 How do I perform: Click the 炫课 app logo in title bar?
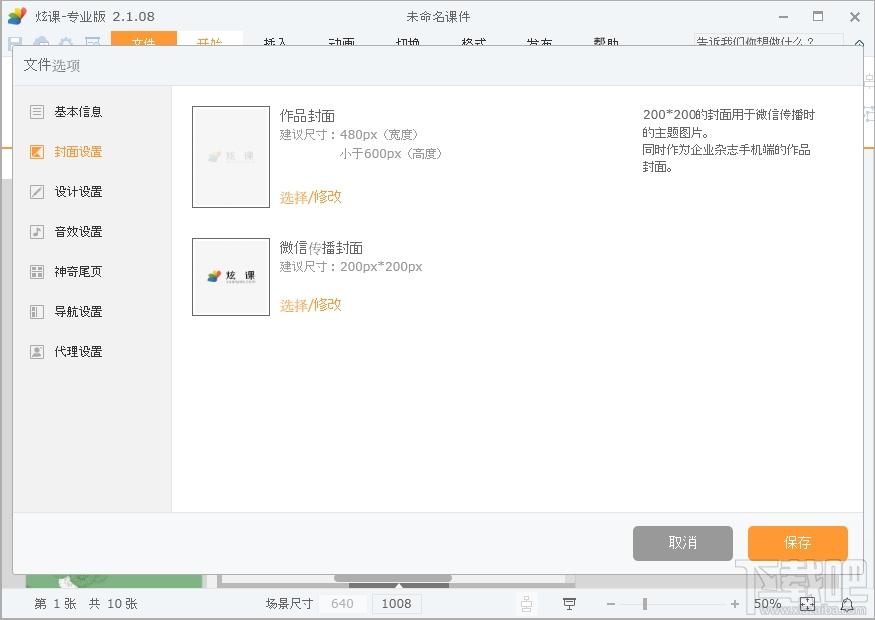[x=17, y=16]
